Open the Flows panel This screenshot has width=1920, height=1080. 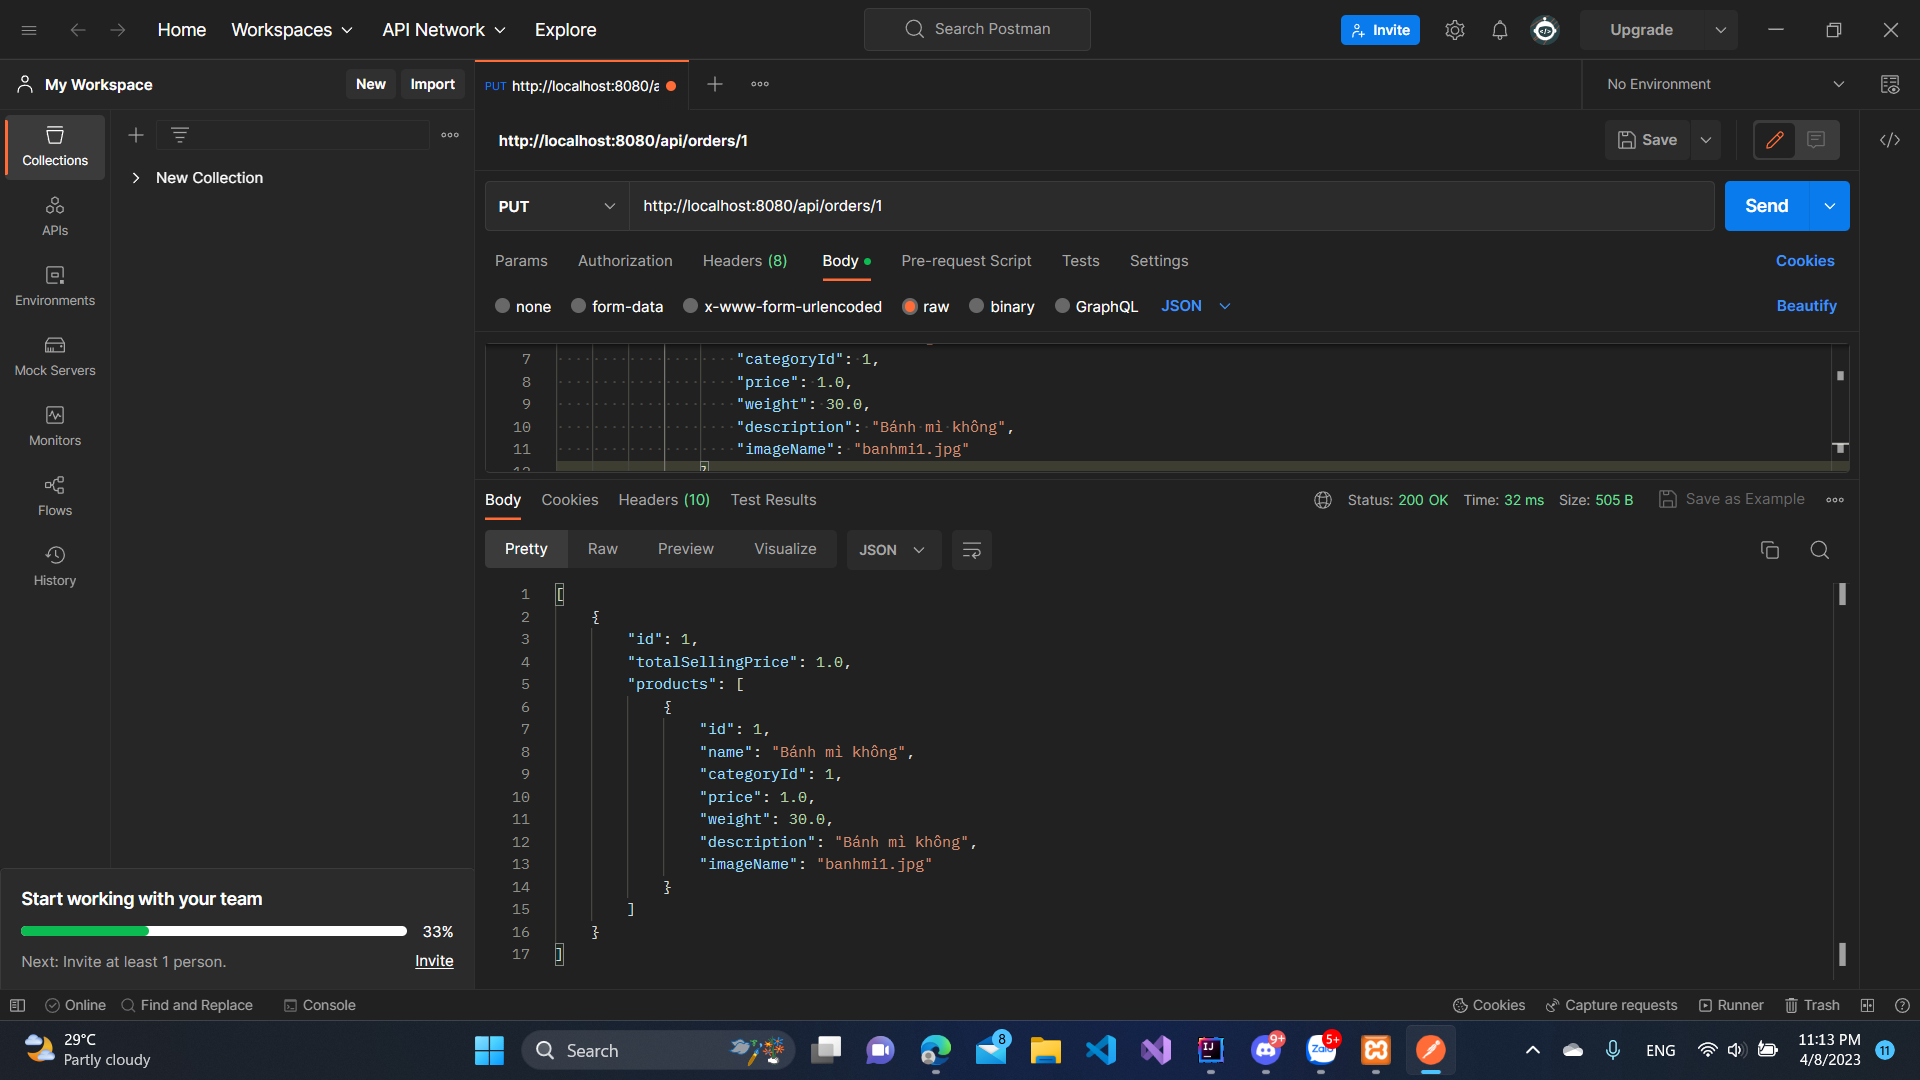[54, 497]
